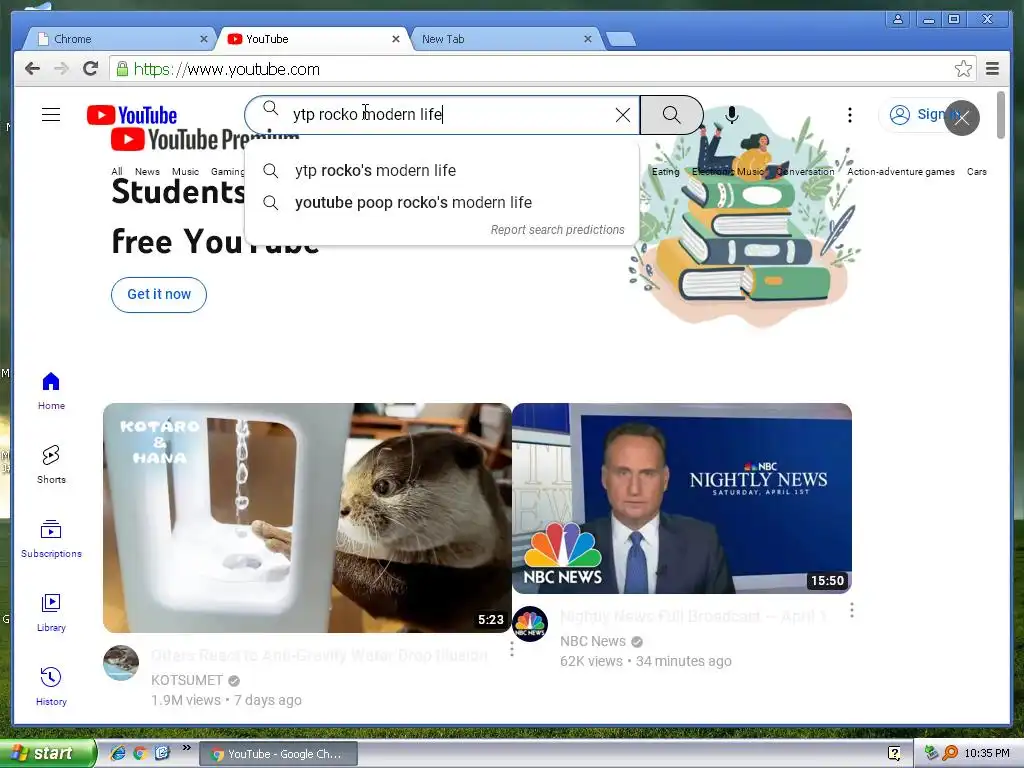Click Report search predictions
1024x768 pixels.
click(557, 230)
